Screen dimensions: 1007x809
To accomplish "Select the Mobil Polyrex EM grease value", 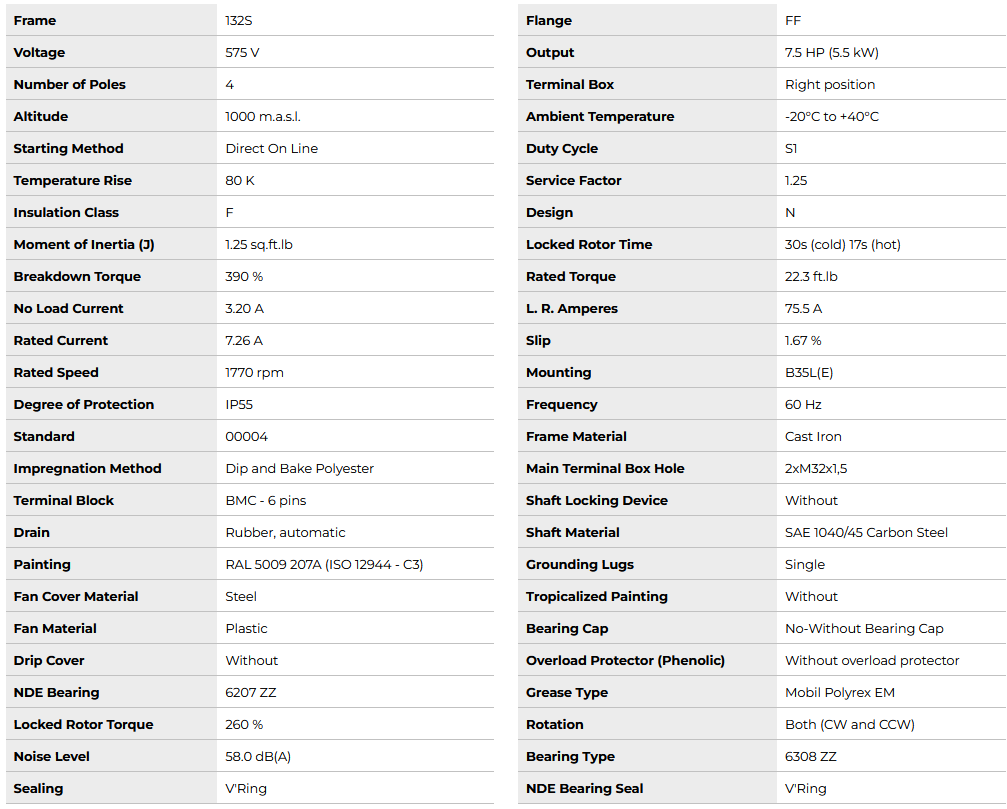I will pos(839,693).
